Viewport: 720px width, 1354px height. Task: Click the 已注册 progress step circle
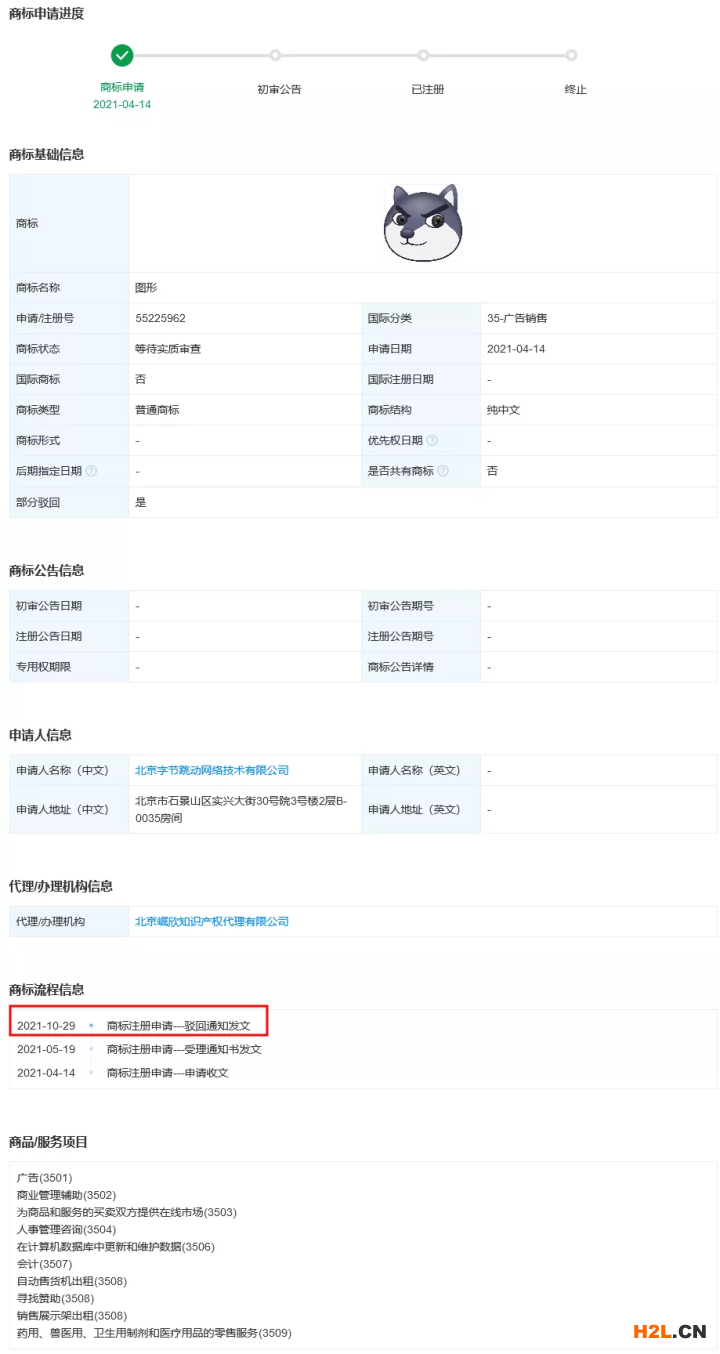[x=423, y=56]
